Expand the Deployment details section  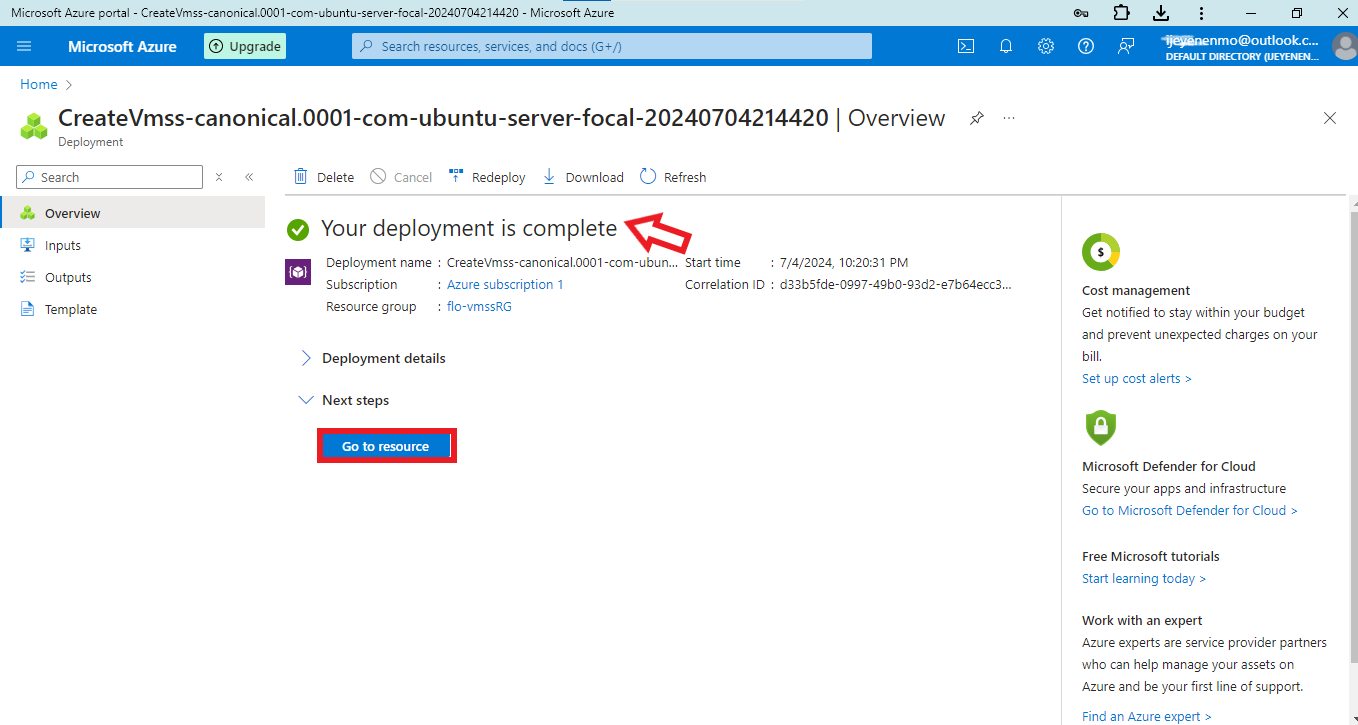tap(374, 358)
